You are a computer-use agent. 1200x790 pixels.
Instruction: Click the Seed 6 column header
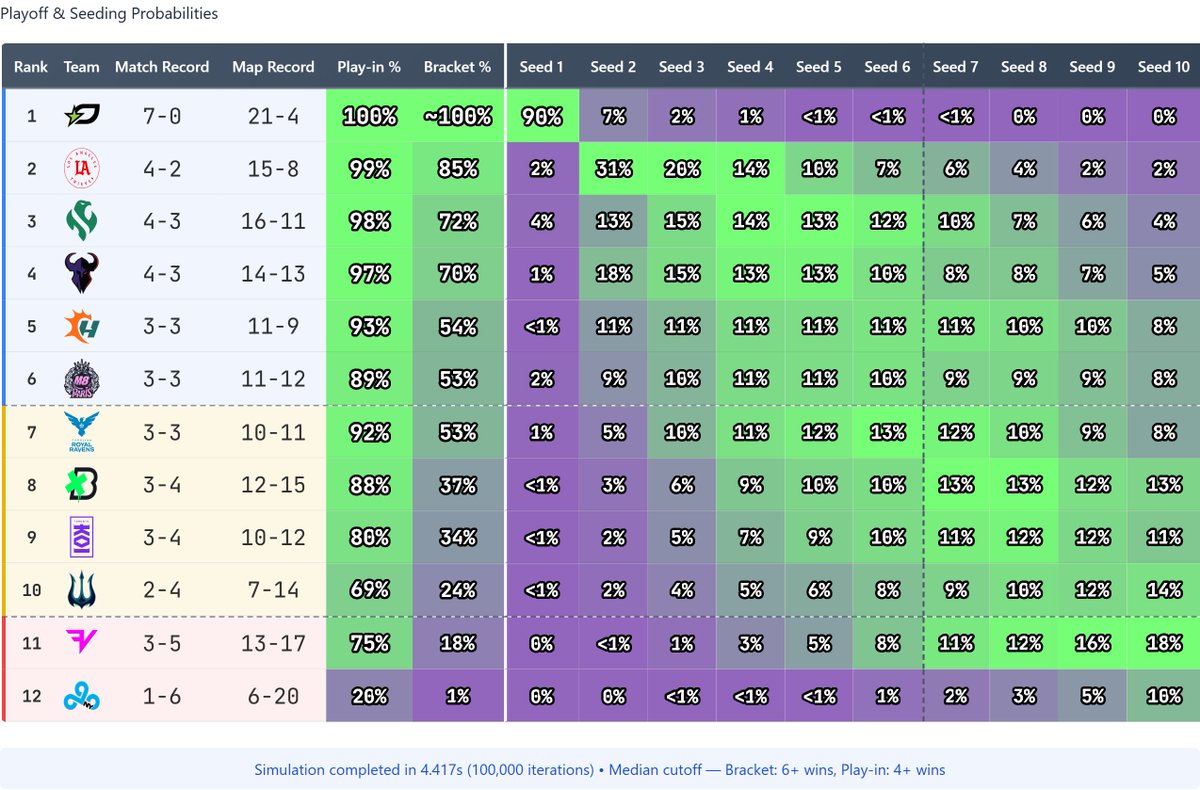point(887,67)
